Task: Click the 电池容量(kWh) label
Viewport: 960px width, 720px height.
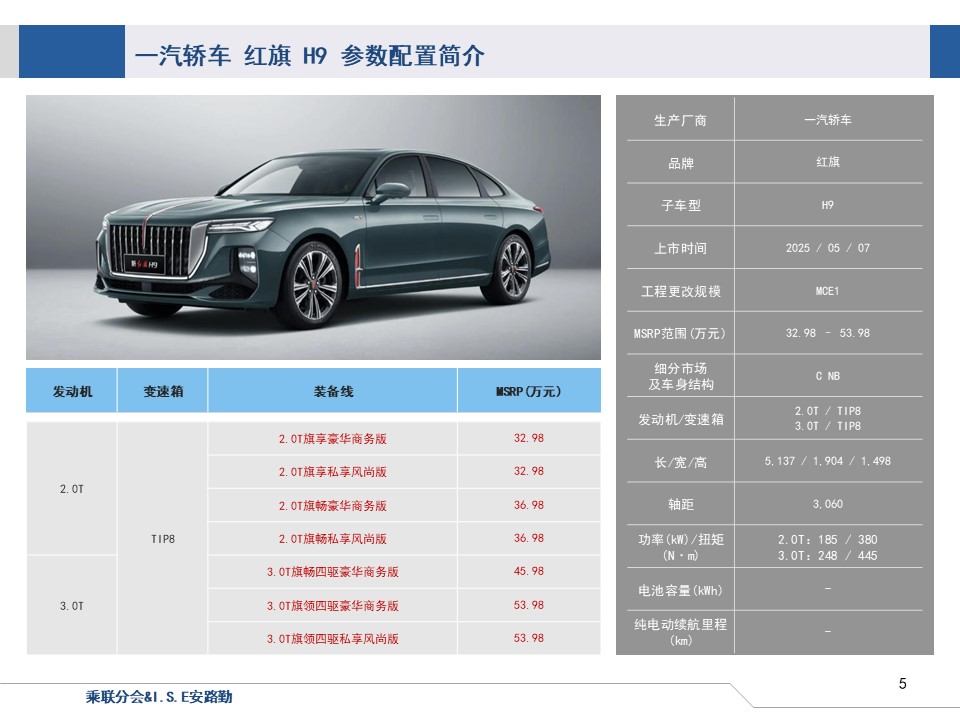Action: [x=680, y=590]
